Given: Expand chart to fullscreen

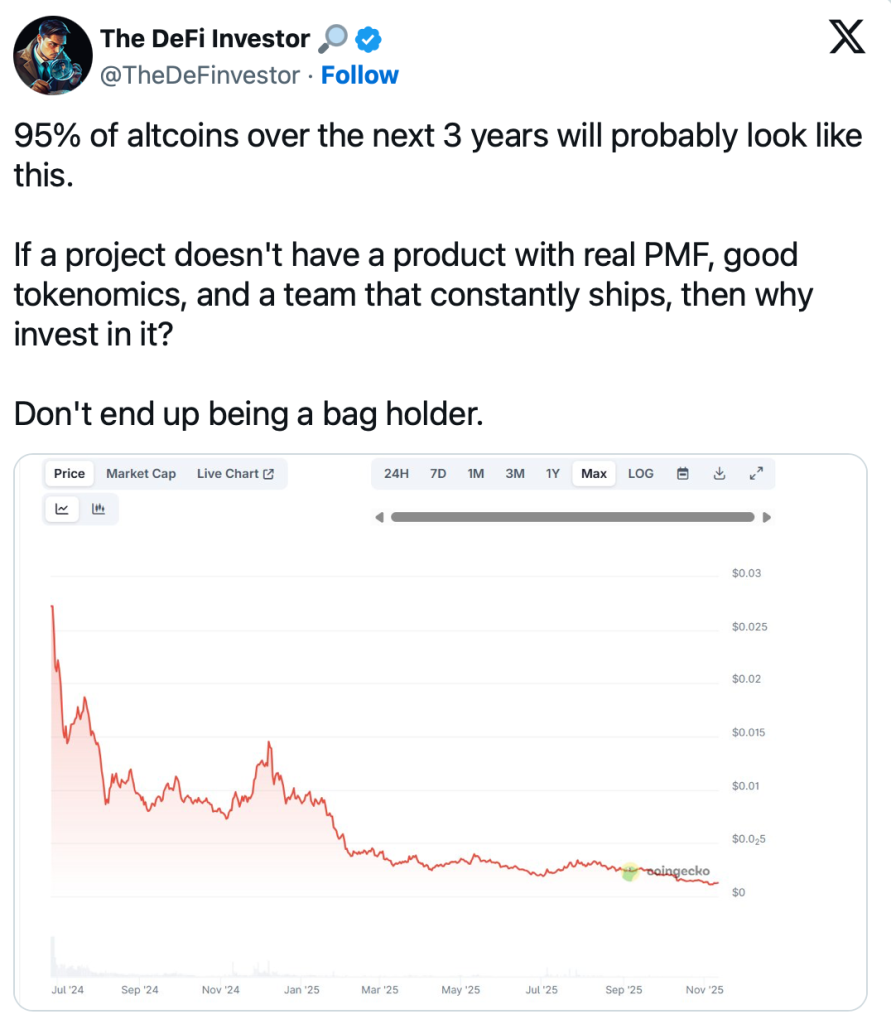Looking at the screenshot, I should 756,474.
